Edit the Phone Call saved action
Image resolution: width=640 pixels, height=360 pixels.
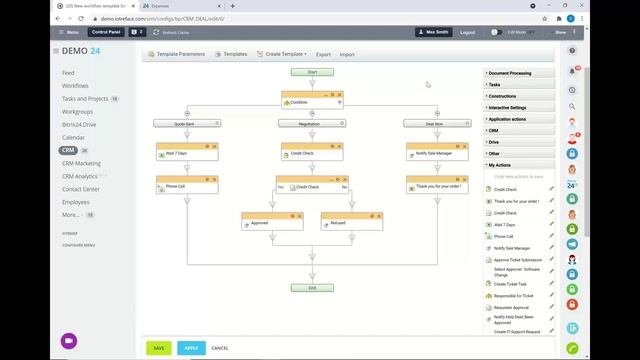tap(551, 236)
